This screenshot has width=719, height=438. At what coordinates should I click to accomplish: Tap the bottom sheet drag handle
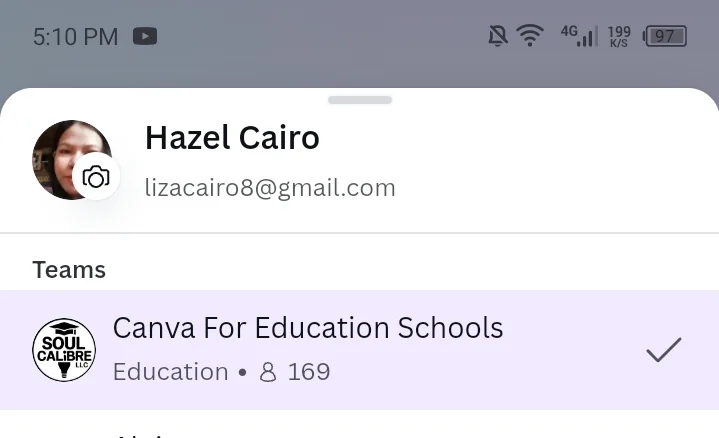pyautogui.click(x=360, y=100)
